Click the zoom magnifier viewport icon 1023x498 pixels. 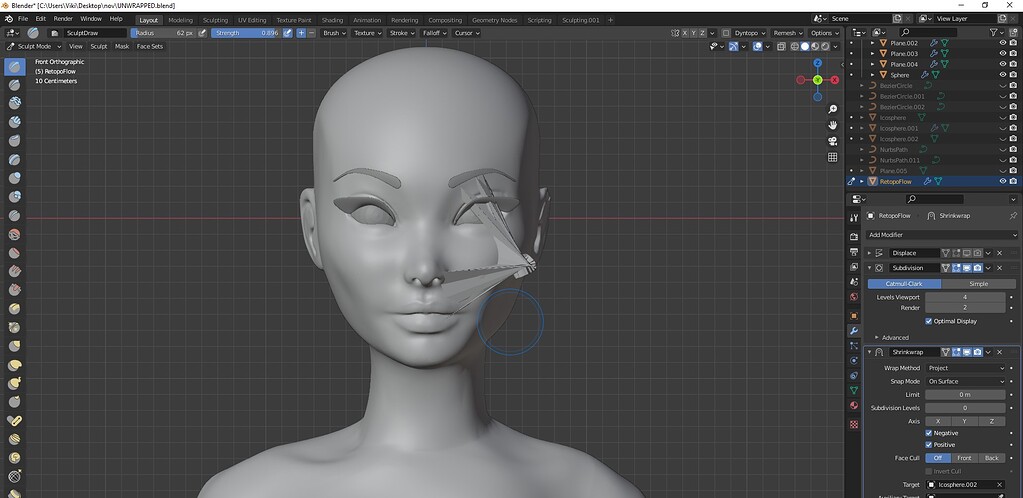[x=832, y=109]
